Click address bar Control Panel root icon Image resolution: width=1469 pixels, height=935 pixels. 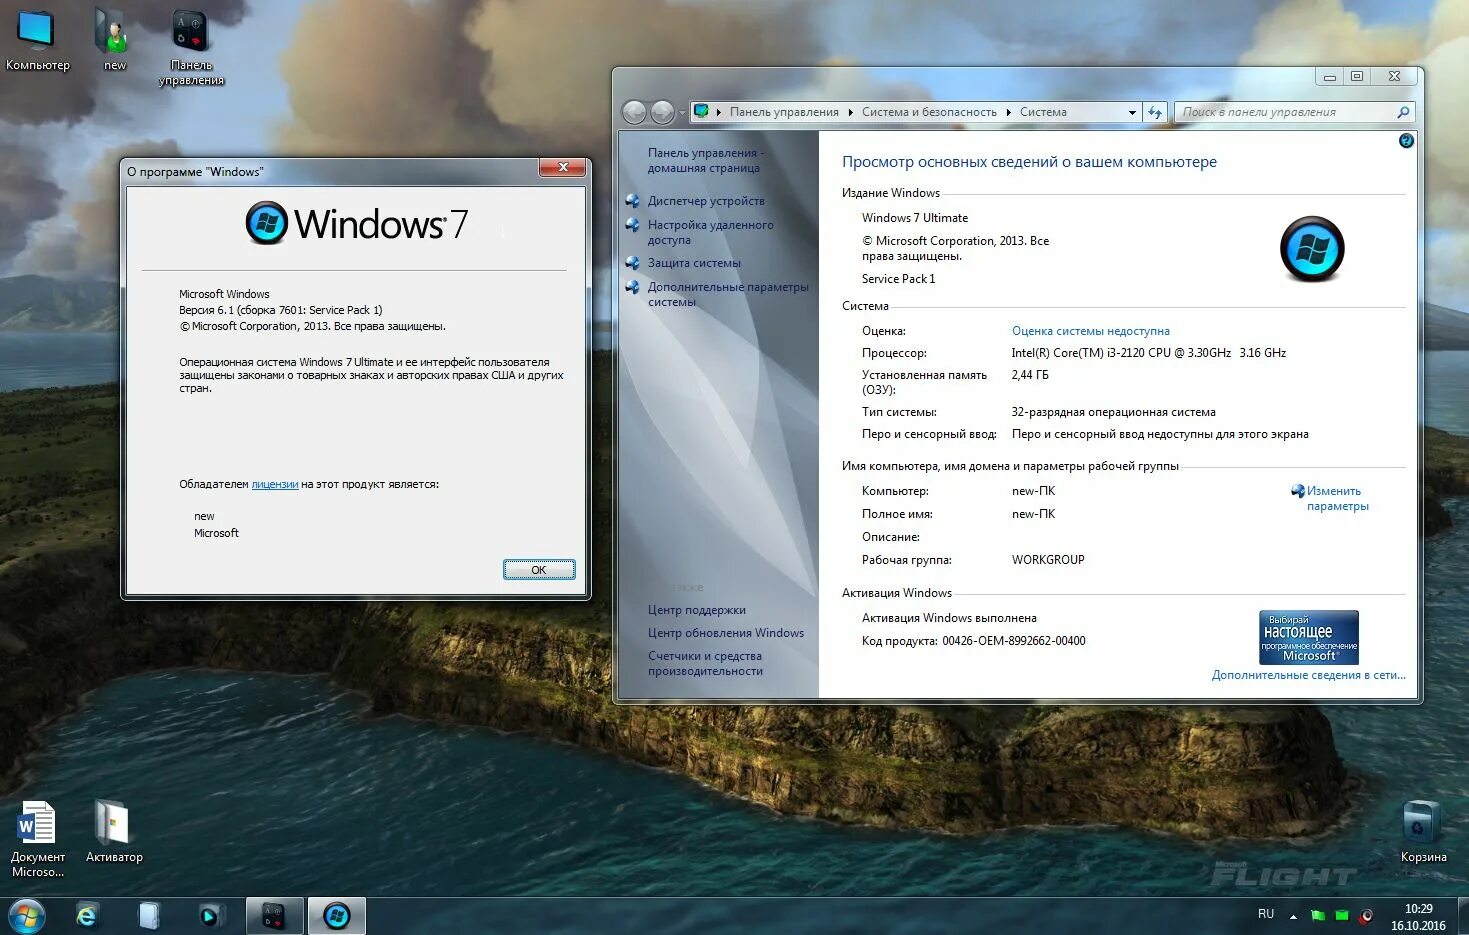[702, 112]
